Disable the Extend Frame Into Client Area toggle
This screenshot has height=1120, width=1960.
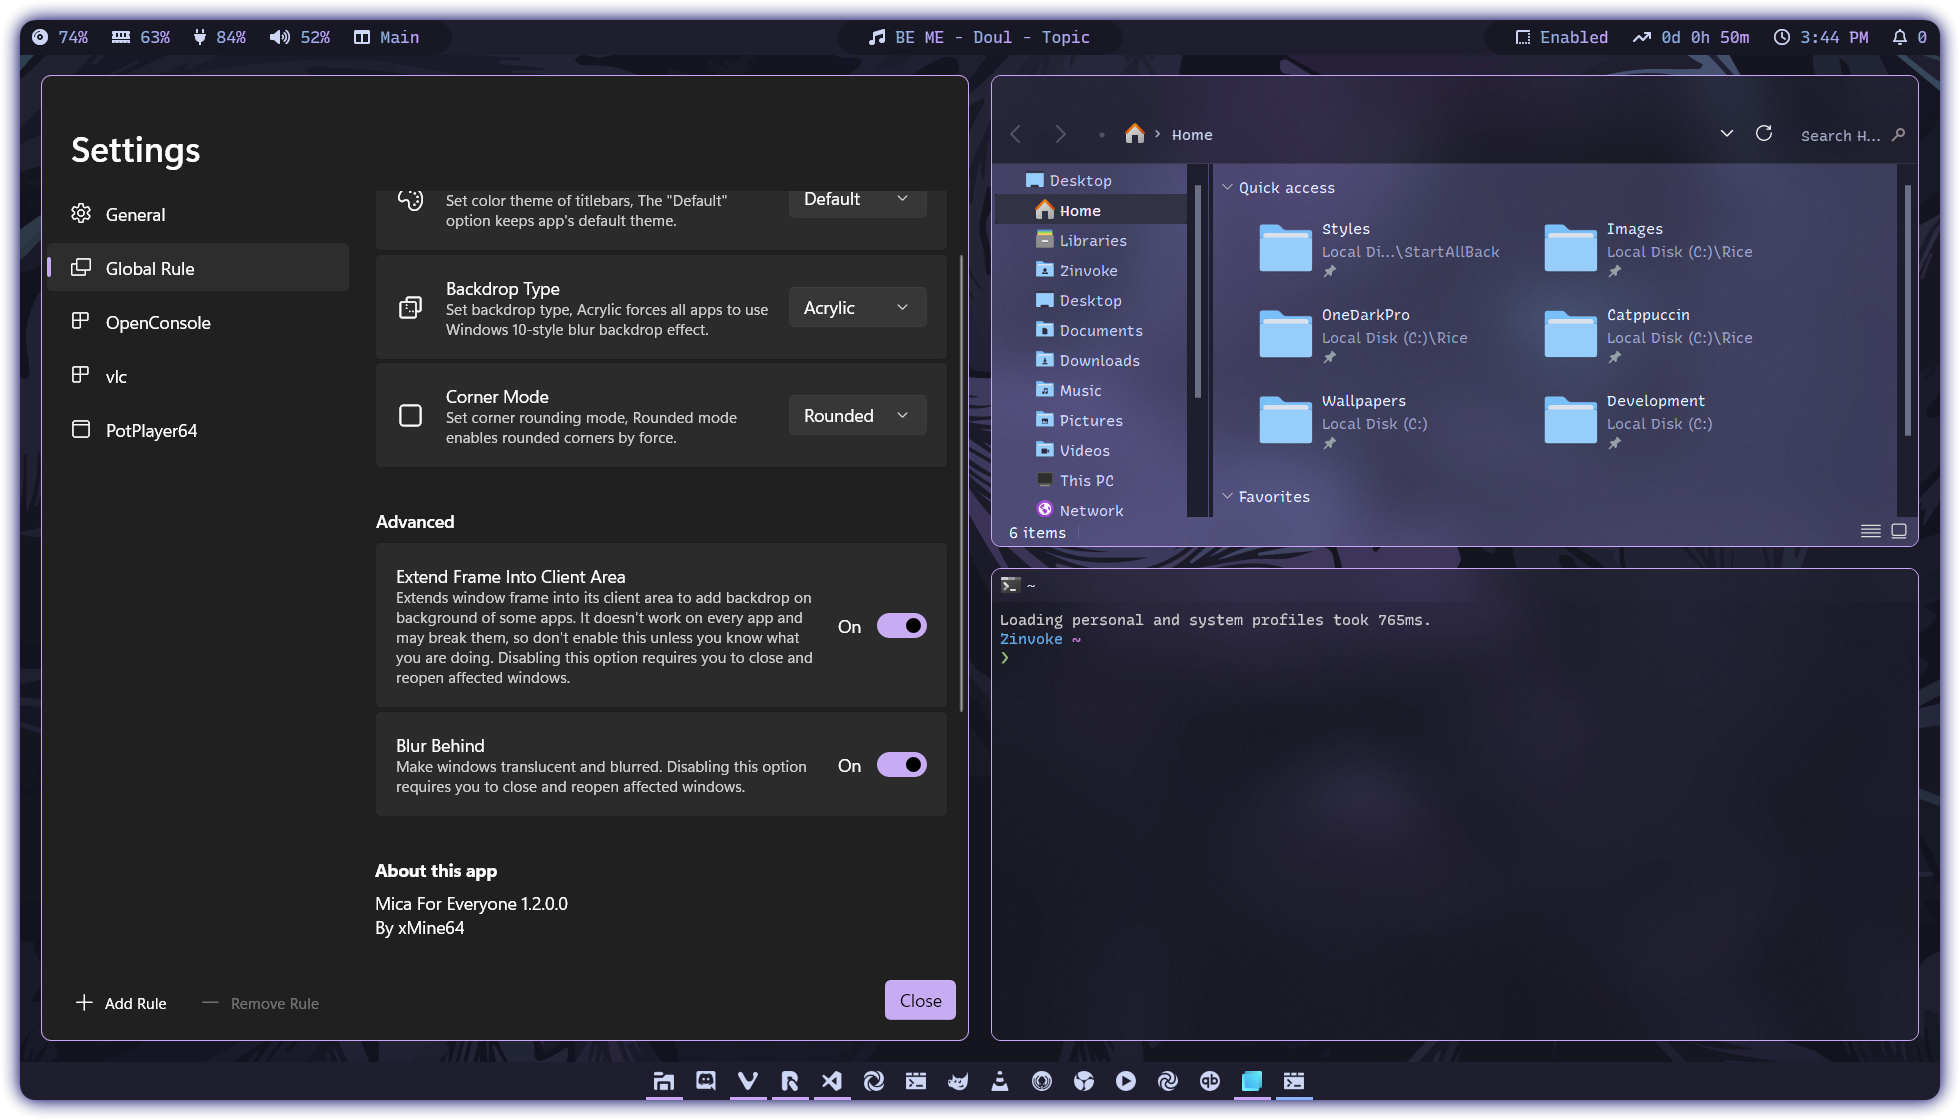click(x=901, y=625)
